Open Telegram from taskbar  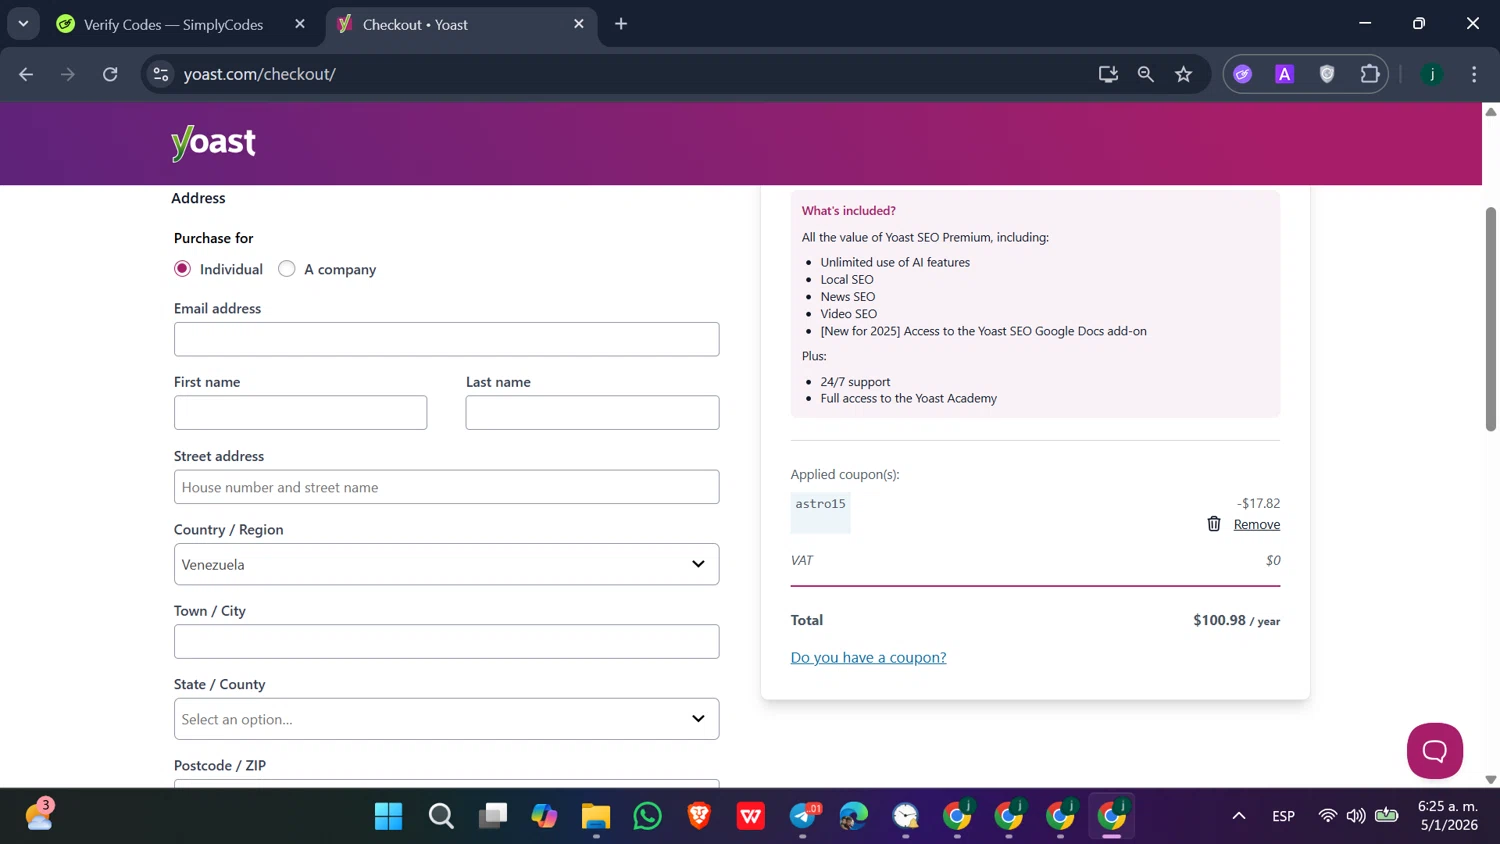(x=803, y=817)
